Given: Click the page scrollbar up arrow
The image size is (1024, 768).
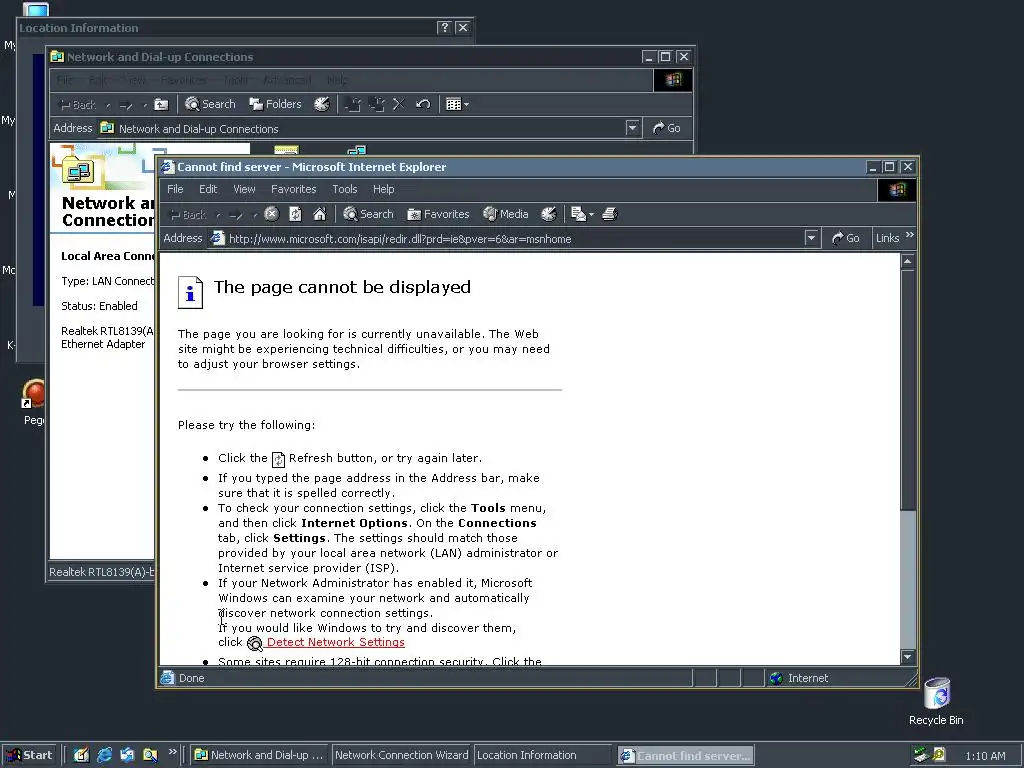Looking at the screenshot, I should pos(908,261).
